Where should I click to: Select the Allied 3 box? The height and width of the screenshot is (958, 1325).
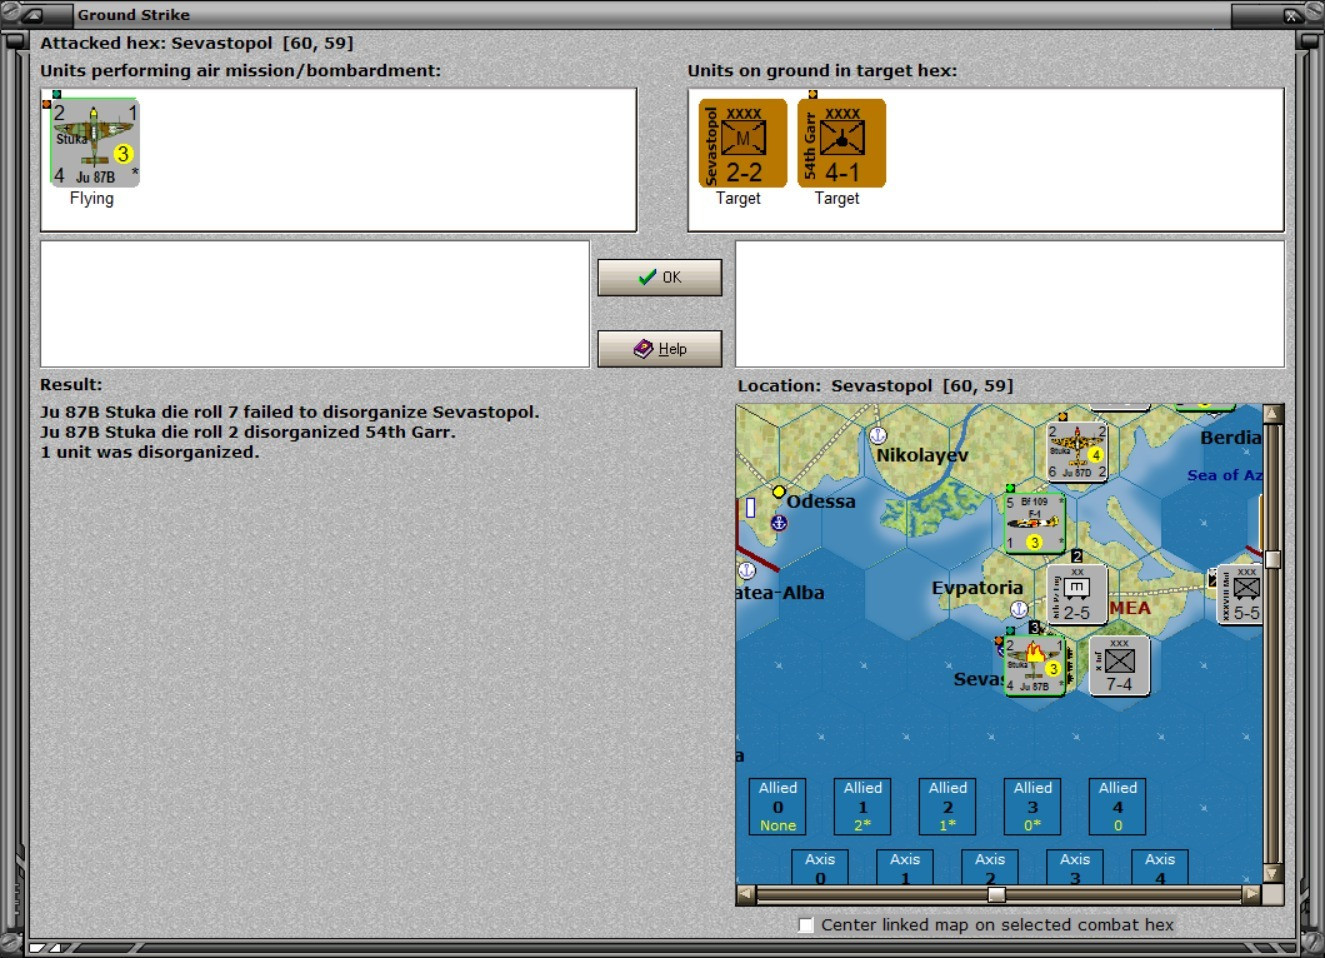click(x=1032, y=806)
